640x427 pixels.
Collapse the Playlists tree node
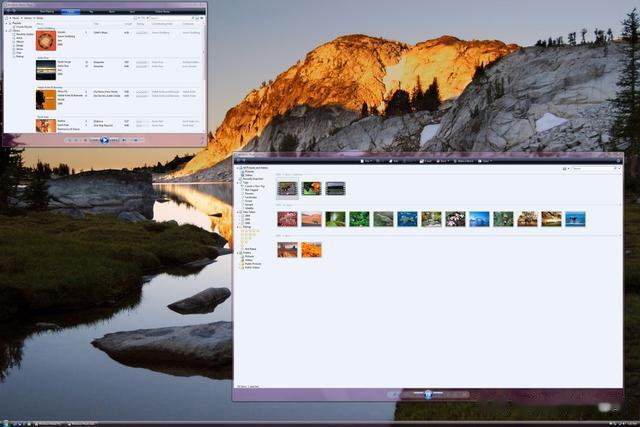pyautogui.click(x=7, y=23)
